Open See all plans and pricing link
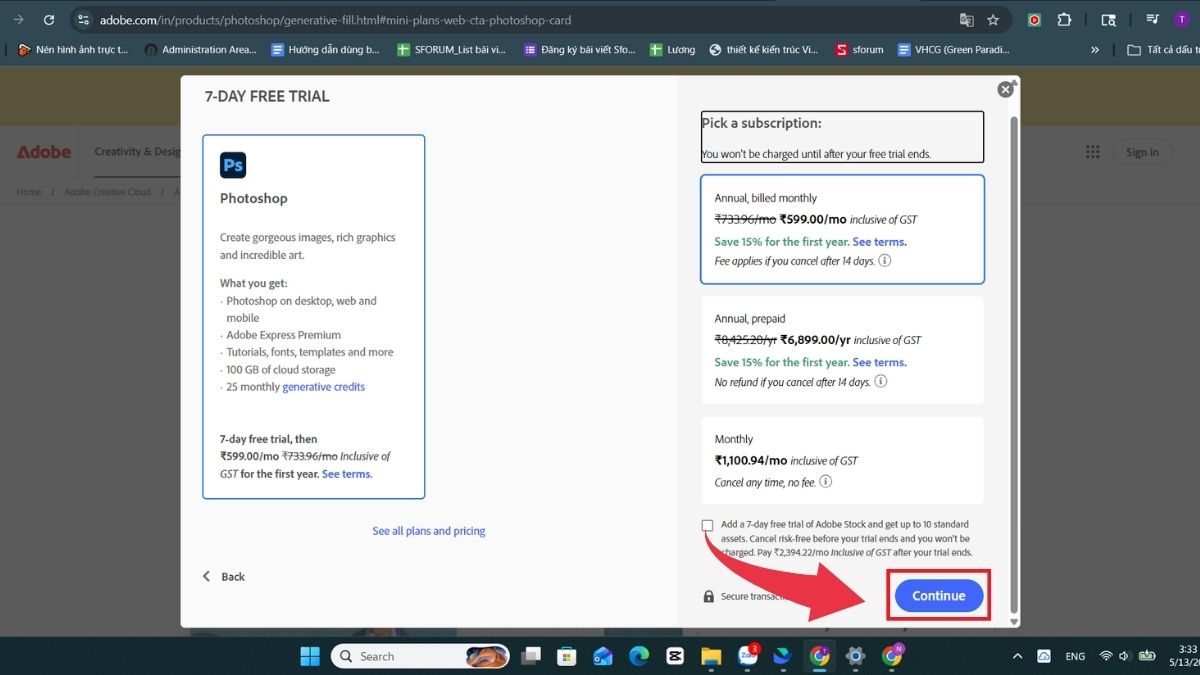1200x675 pixels. coord(429,531)
